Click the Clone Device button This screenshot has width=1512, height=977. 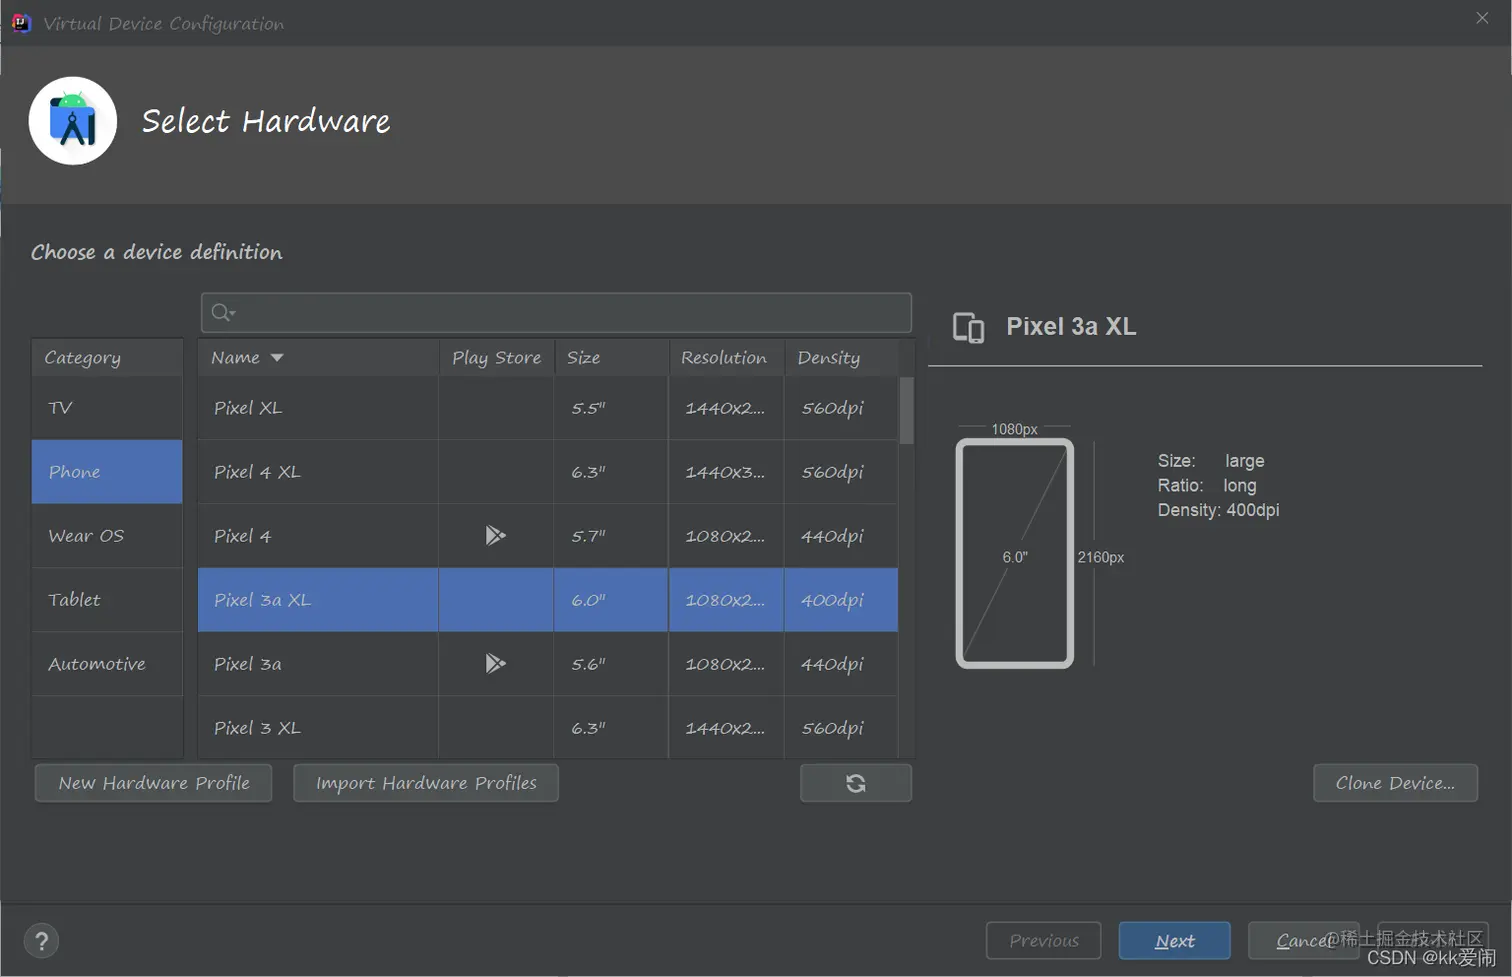point(1395,783)
